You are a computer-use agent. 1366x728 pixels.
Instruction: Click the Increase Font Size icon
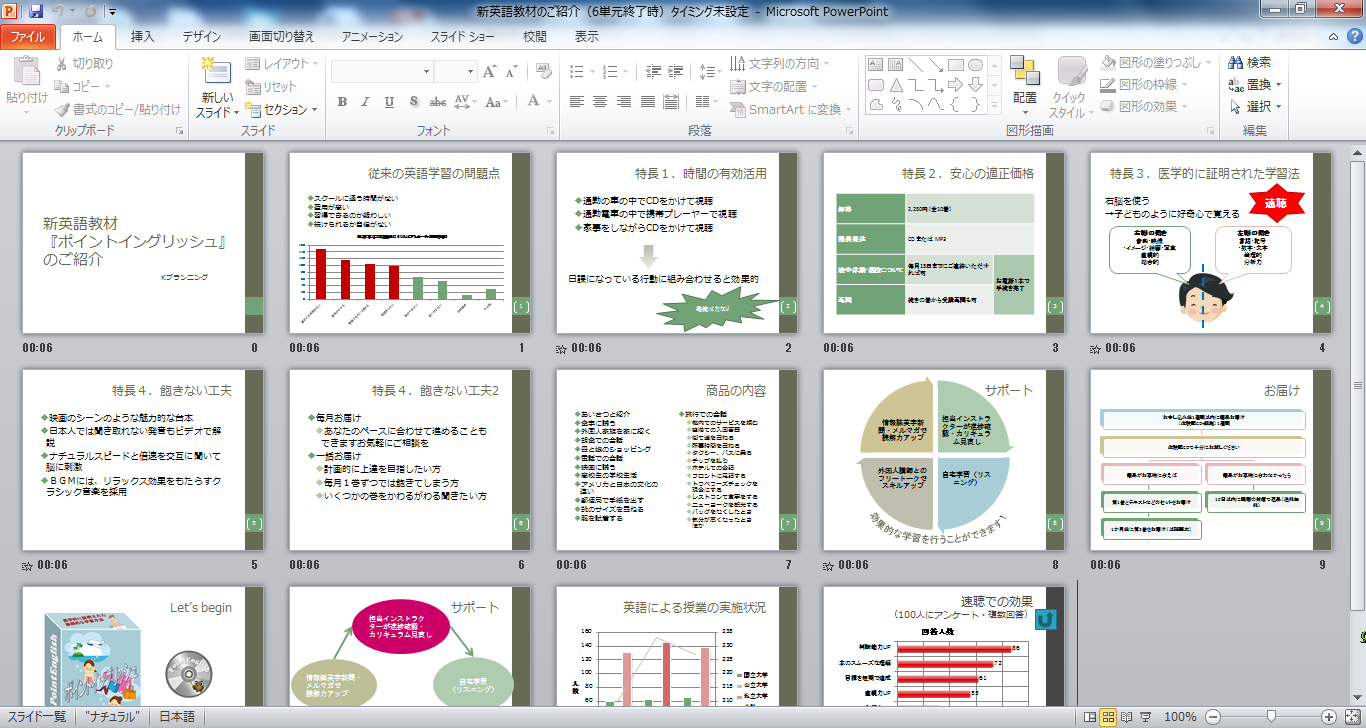coord(490,72)
